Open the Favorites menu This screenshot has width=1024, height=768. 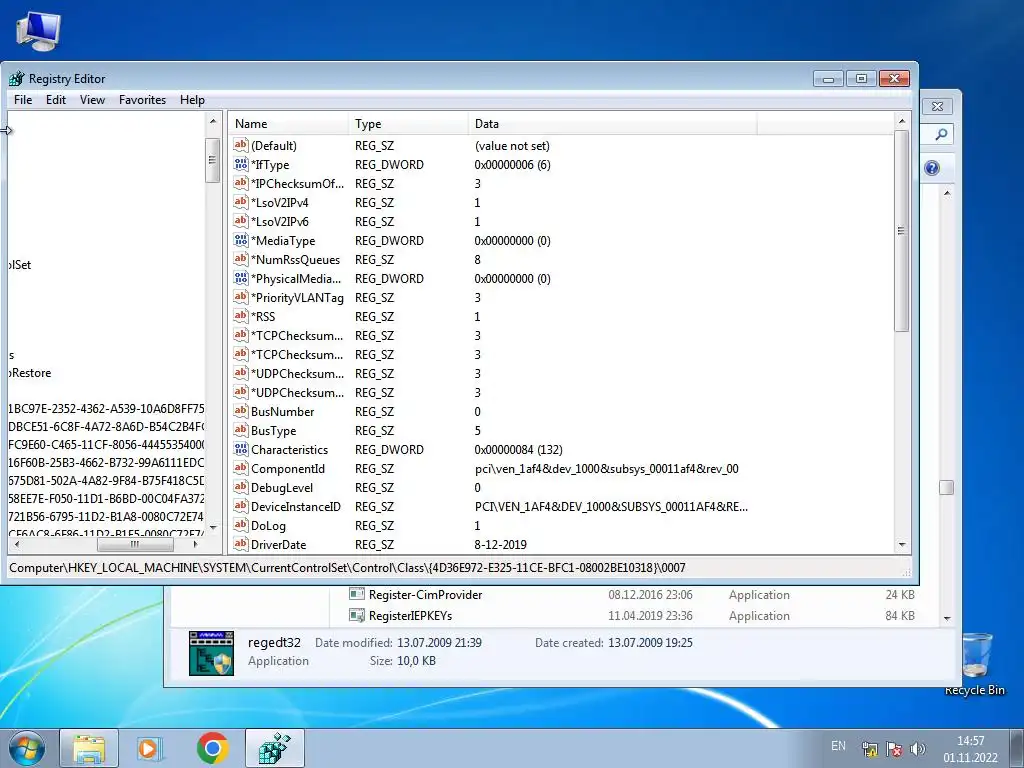point(142,100)
